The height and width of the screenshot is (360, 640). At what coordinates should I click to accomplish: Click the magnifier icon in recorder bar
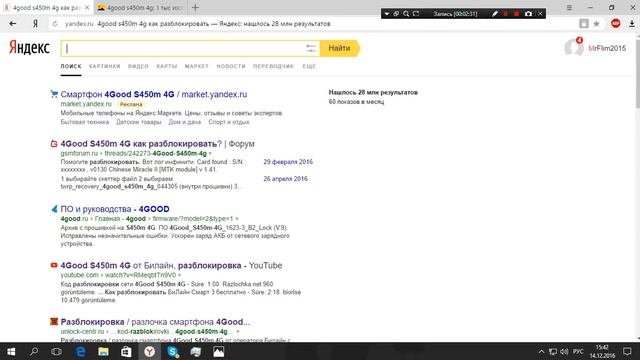406,14
